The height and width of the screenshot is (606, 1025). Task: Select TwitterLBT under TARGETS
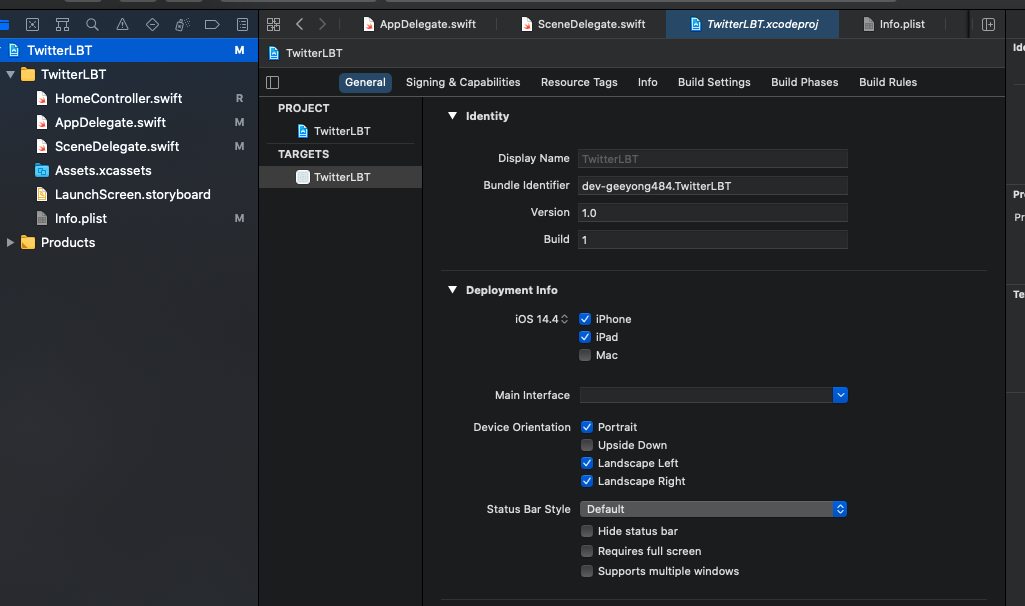[x=341, y=177]
